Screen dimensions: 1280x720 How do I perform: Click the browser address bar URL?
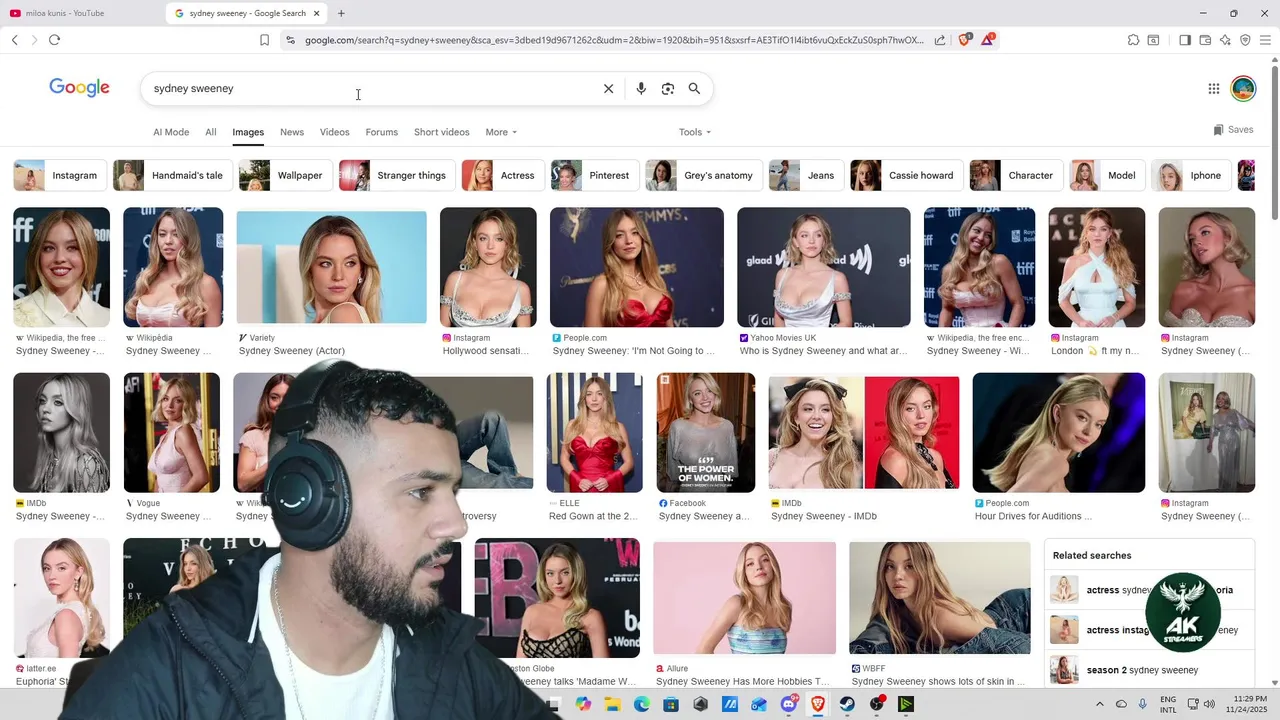click(614, 40)
